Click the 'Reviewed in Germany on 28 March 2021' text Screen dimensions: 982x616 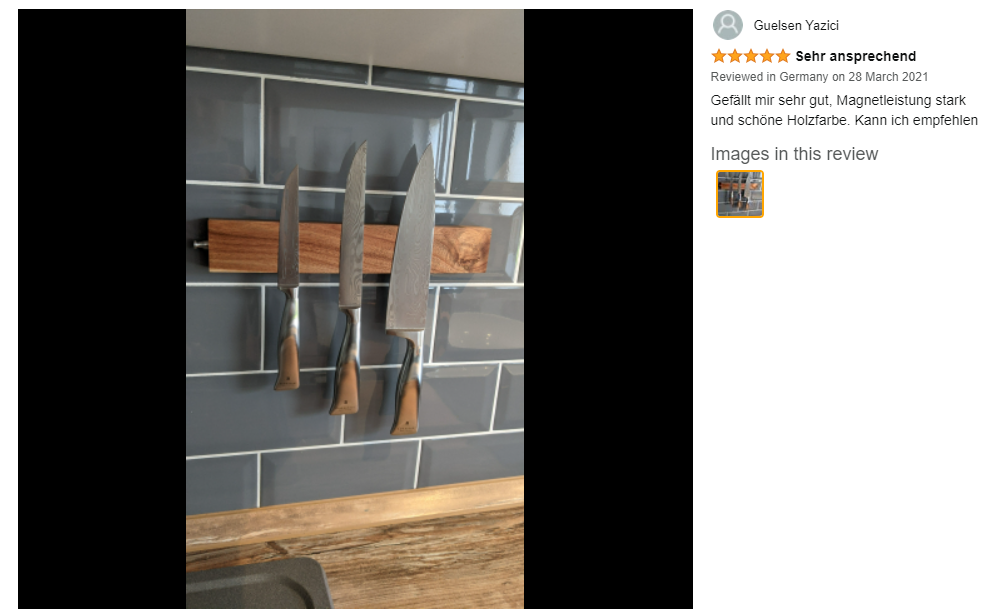point(819,77)
